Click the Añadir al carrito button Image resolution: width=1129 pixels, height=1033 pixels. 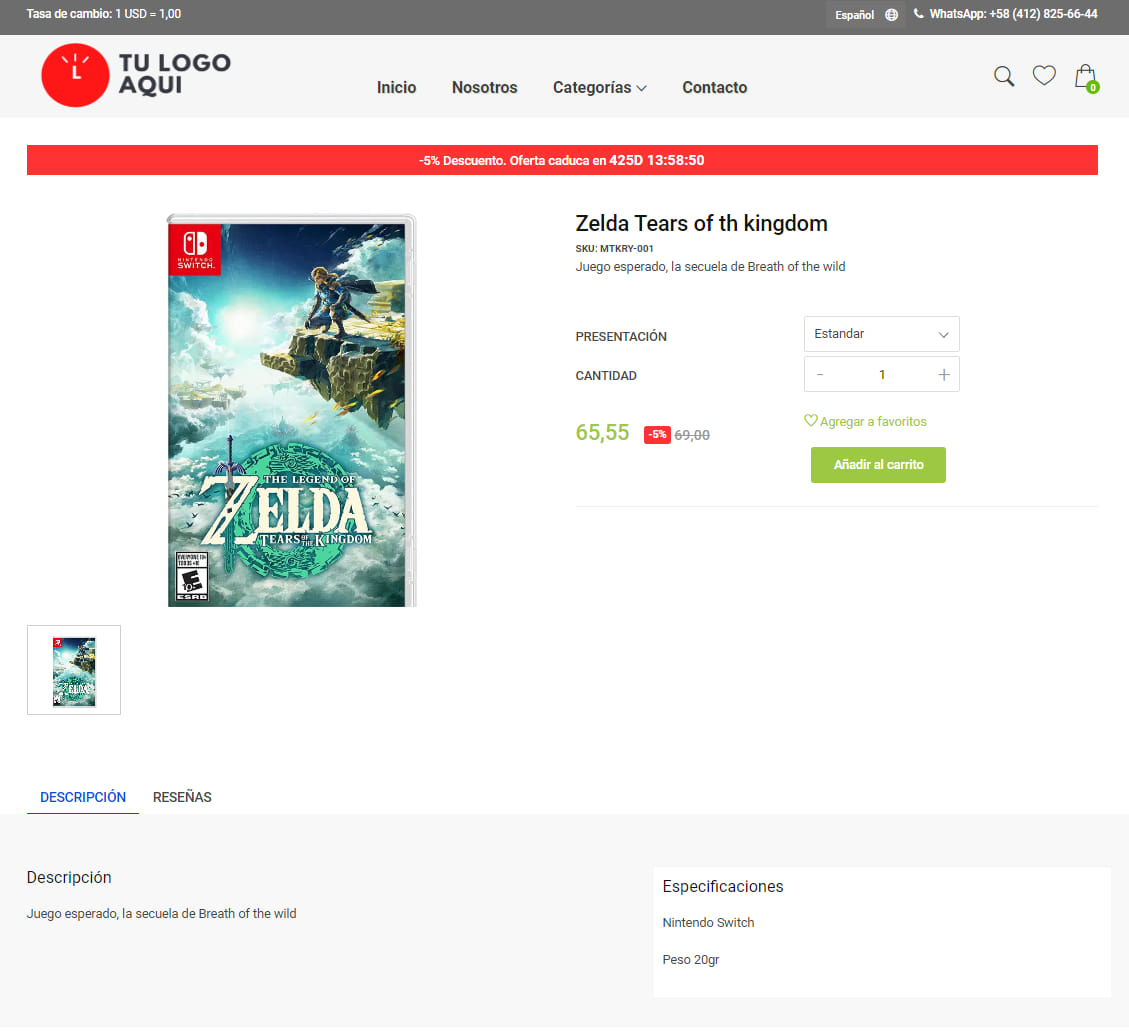(878, 465)
